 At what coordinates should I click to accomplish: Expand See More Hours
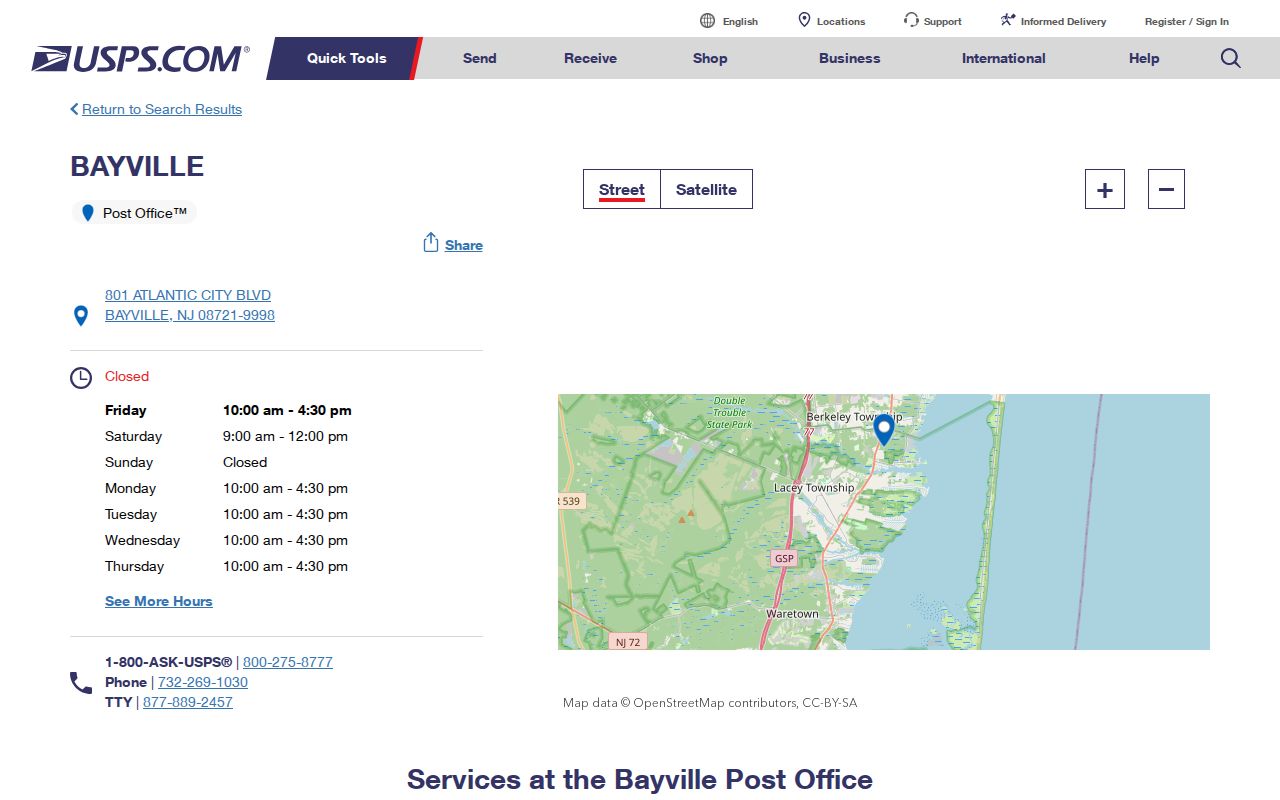(159, 601)
